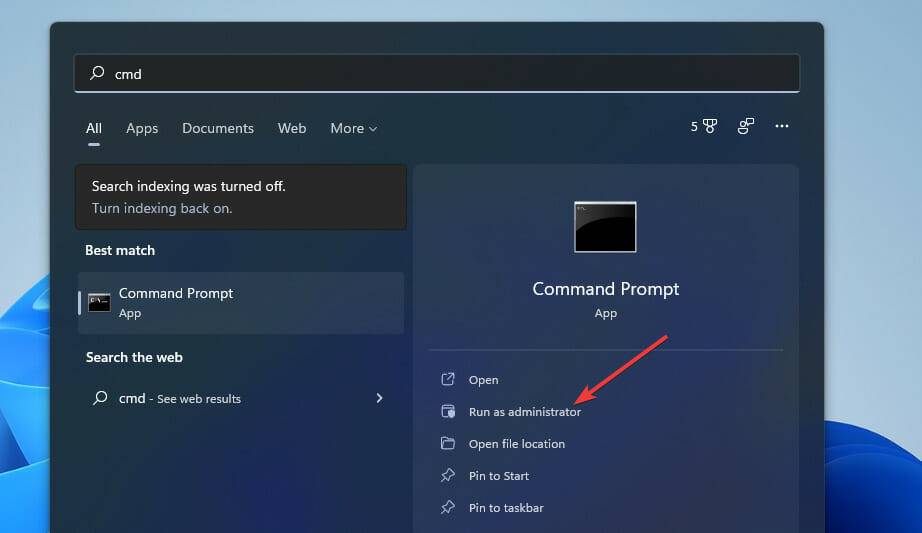Viewport: 922px width, 533px height.
Task: Click the search magnifier icon in search box
Action: tap(98, 73)
